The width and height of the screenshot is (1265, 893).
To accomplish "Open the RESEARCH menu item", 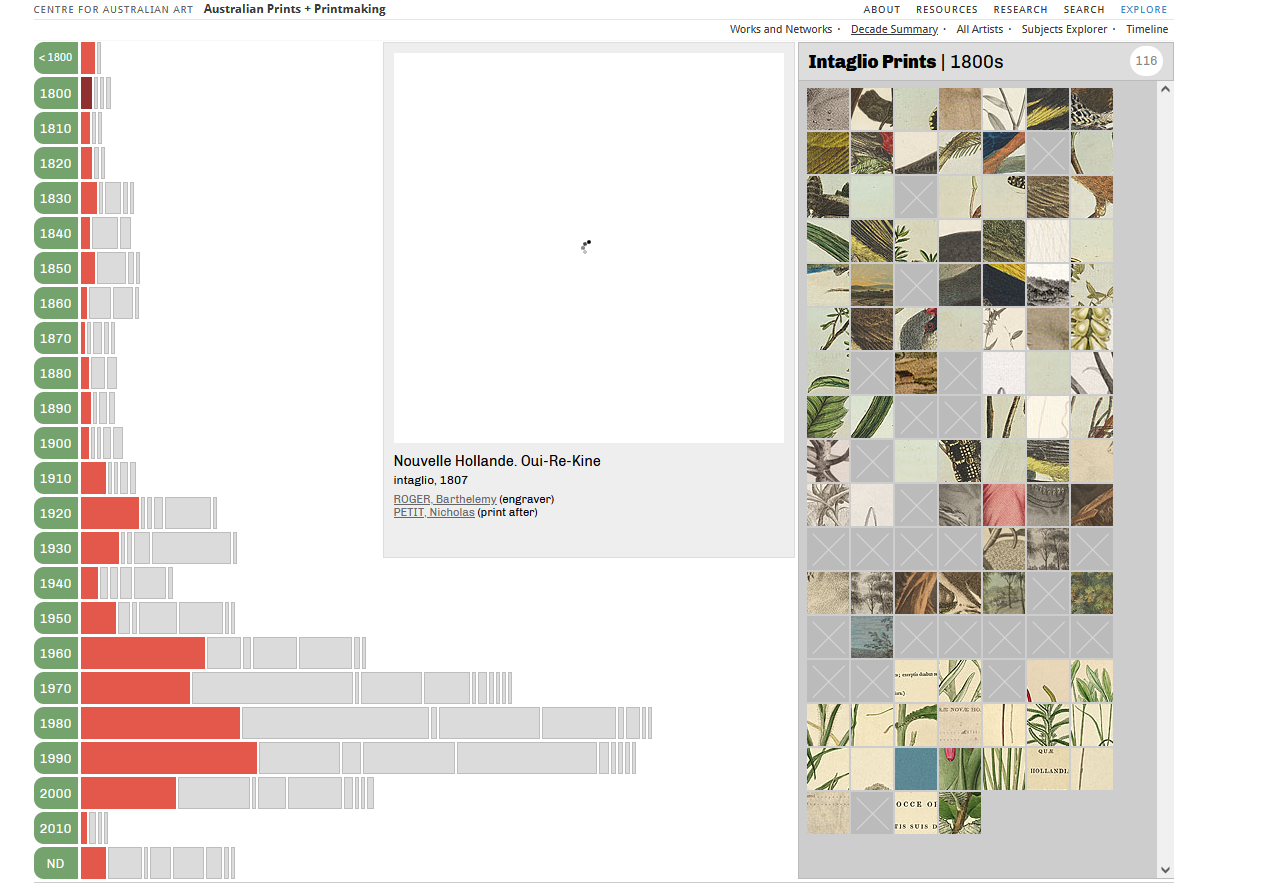I will click(1020, 9).
